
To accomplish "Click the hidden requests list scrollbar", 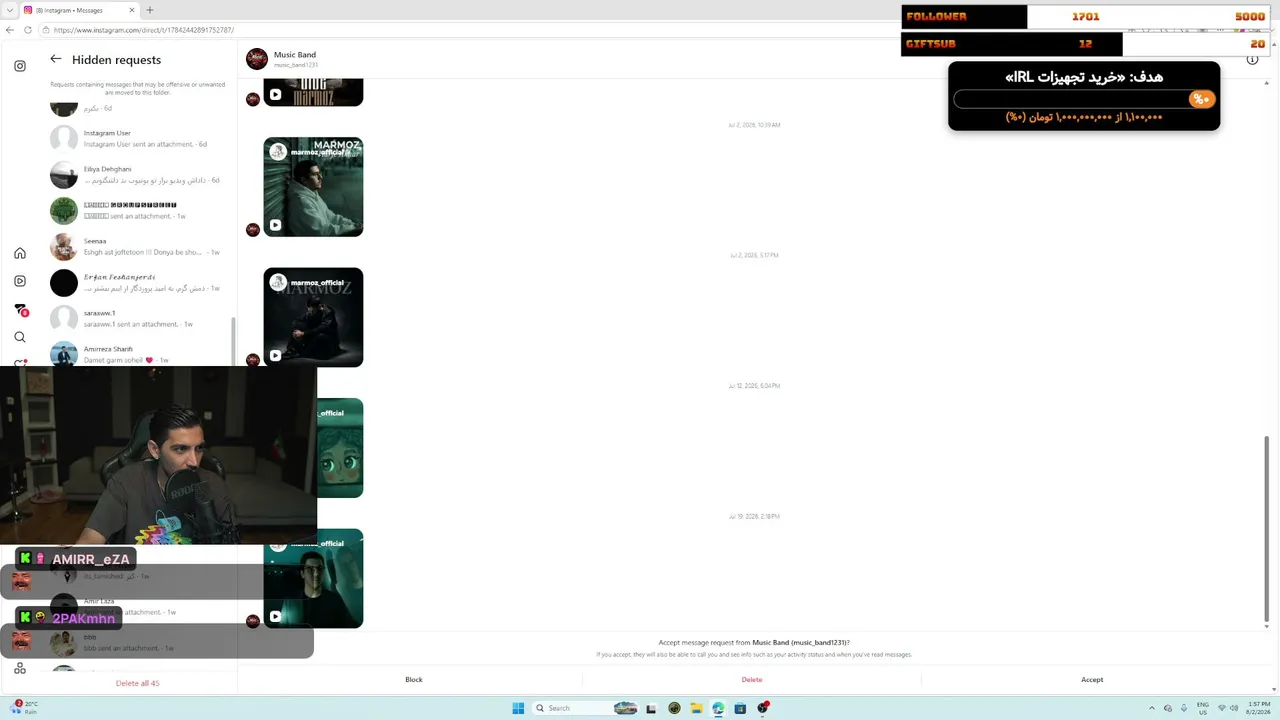I will pyautogui.click(x=233, y=341).
